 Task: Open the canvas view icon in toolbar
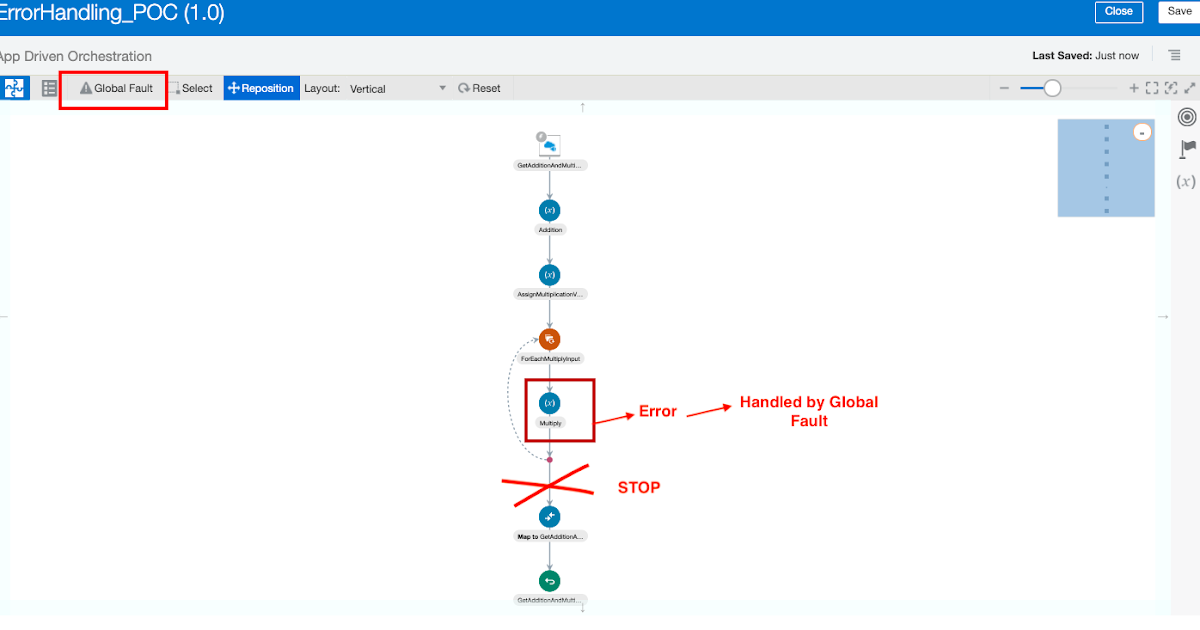[14, 88]
